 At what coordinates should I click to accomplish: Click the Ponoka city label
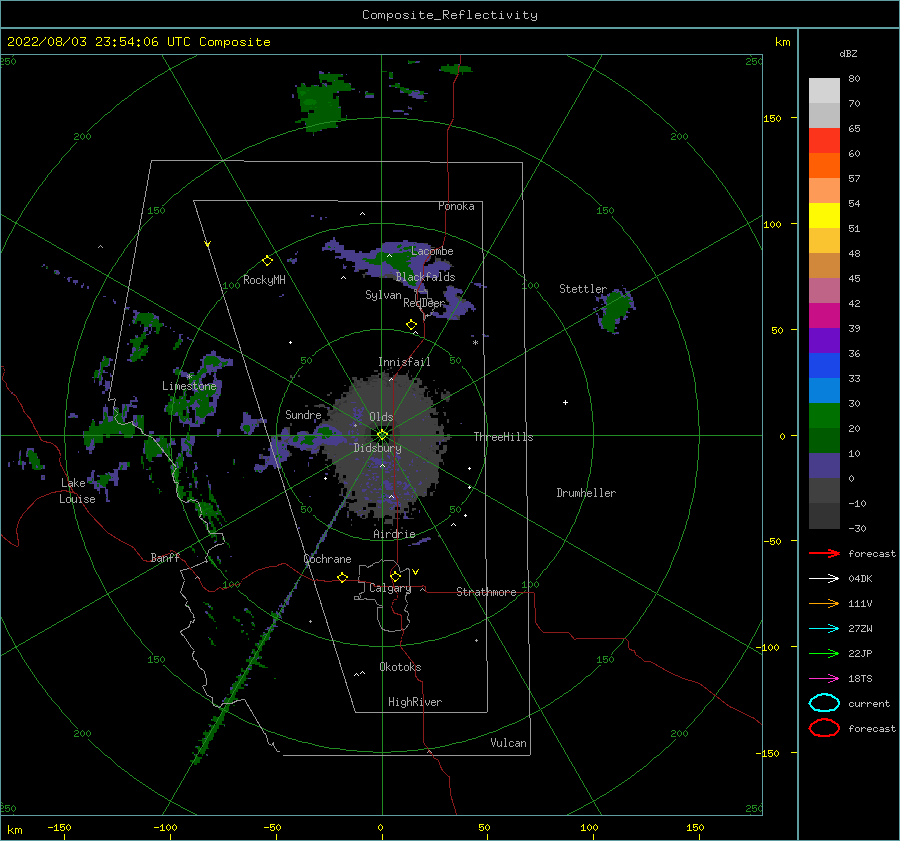tap(456, 206)
